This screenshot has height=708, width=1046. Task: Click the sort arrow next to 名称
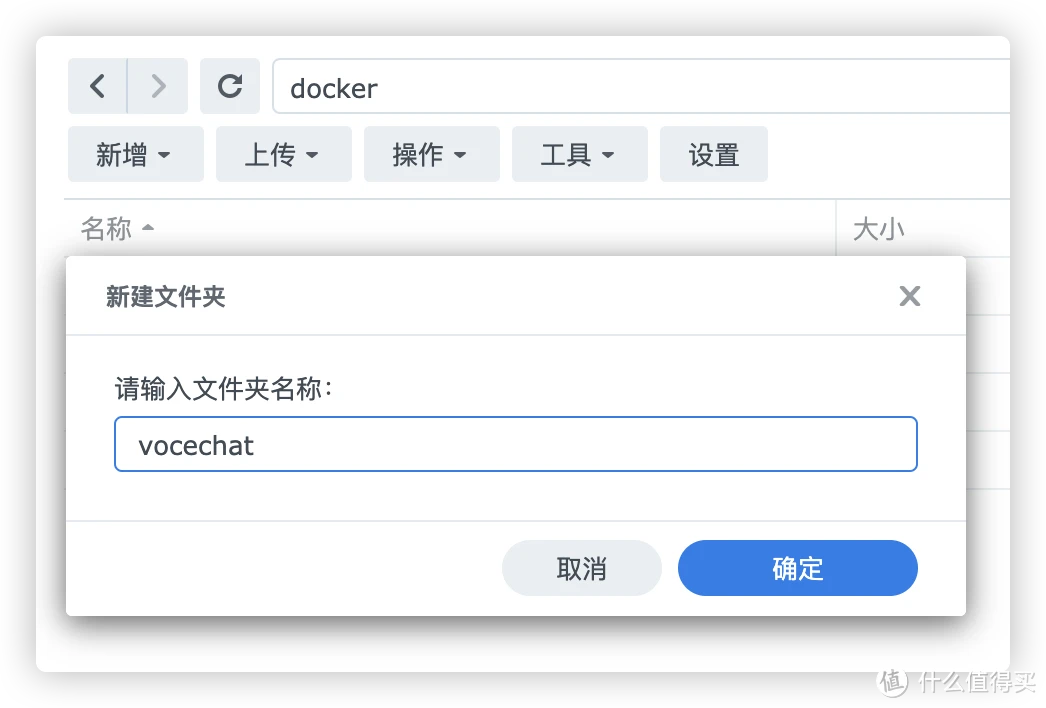147,229
